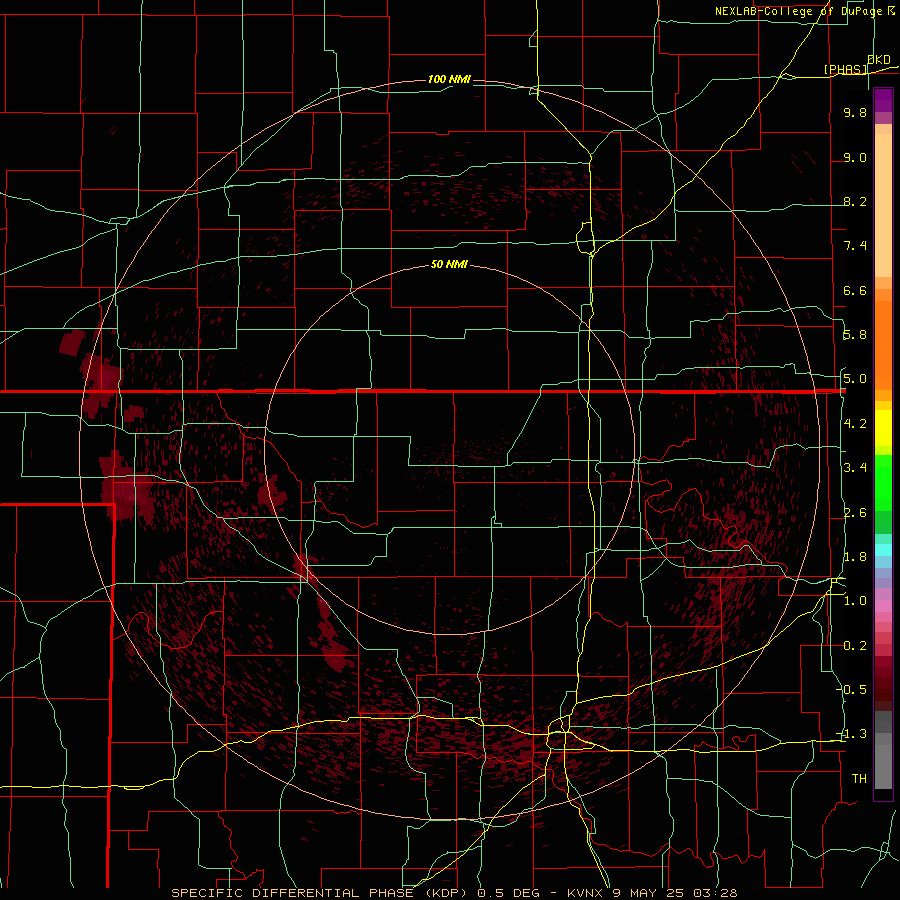Pick the cyan legend color band
The width and height of the screenshot is (900, 900).
883,550
